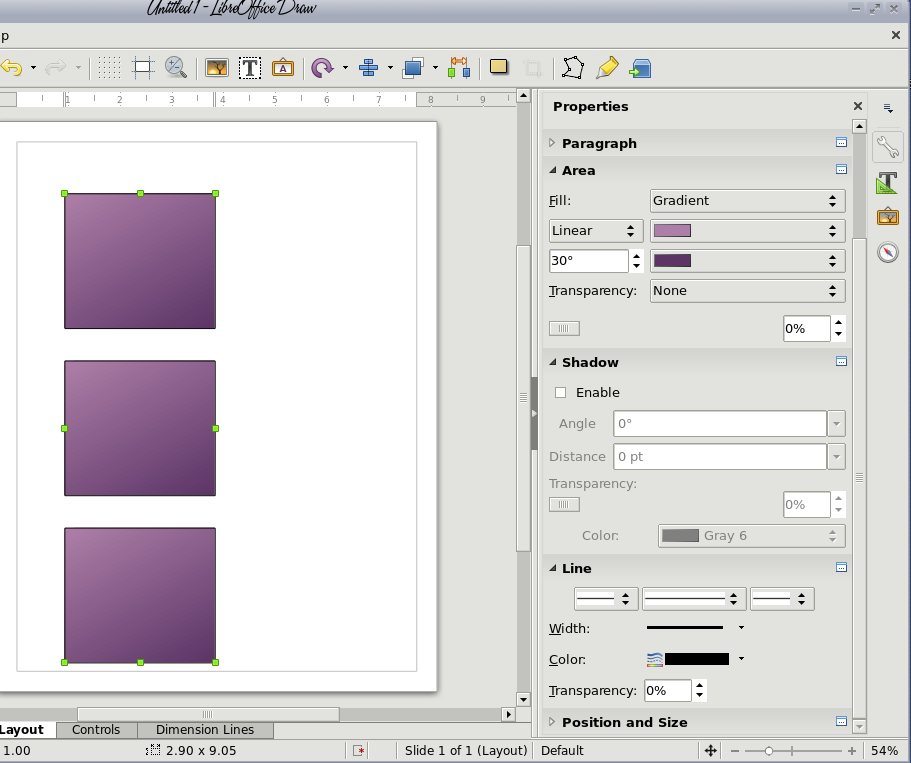Open the Gallery sidebar deck

pyautogui.click(x=887, y=217)
